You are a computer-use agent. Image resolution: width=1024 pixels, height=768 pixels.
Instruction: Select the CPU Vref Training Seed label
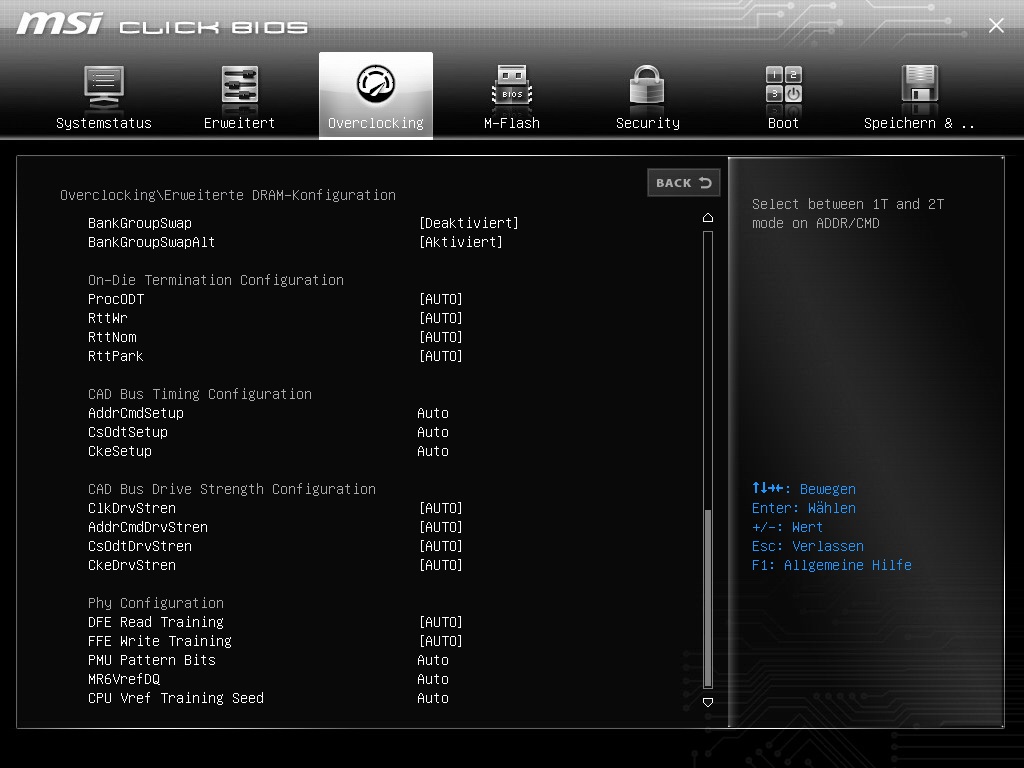176,698
